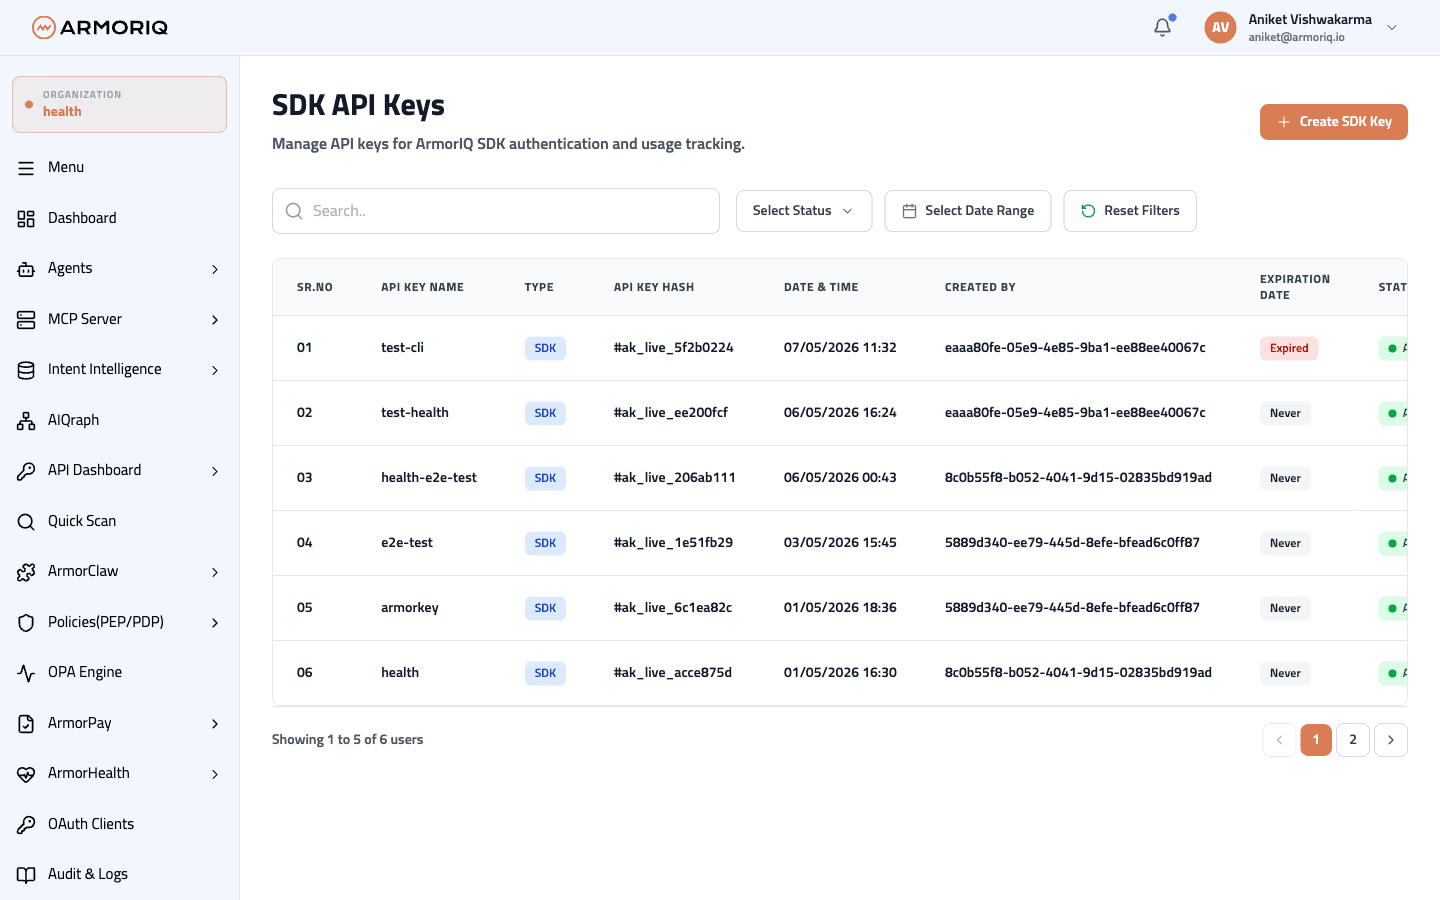Click the calendar icon in date range
The height and width of the screenshot is (900, 1440).
point(909,211)
